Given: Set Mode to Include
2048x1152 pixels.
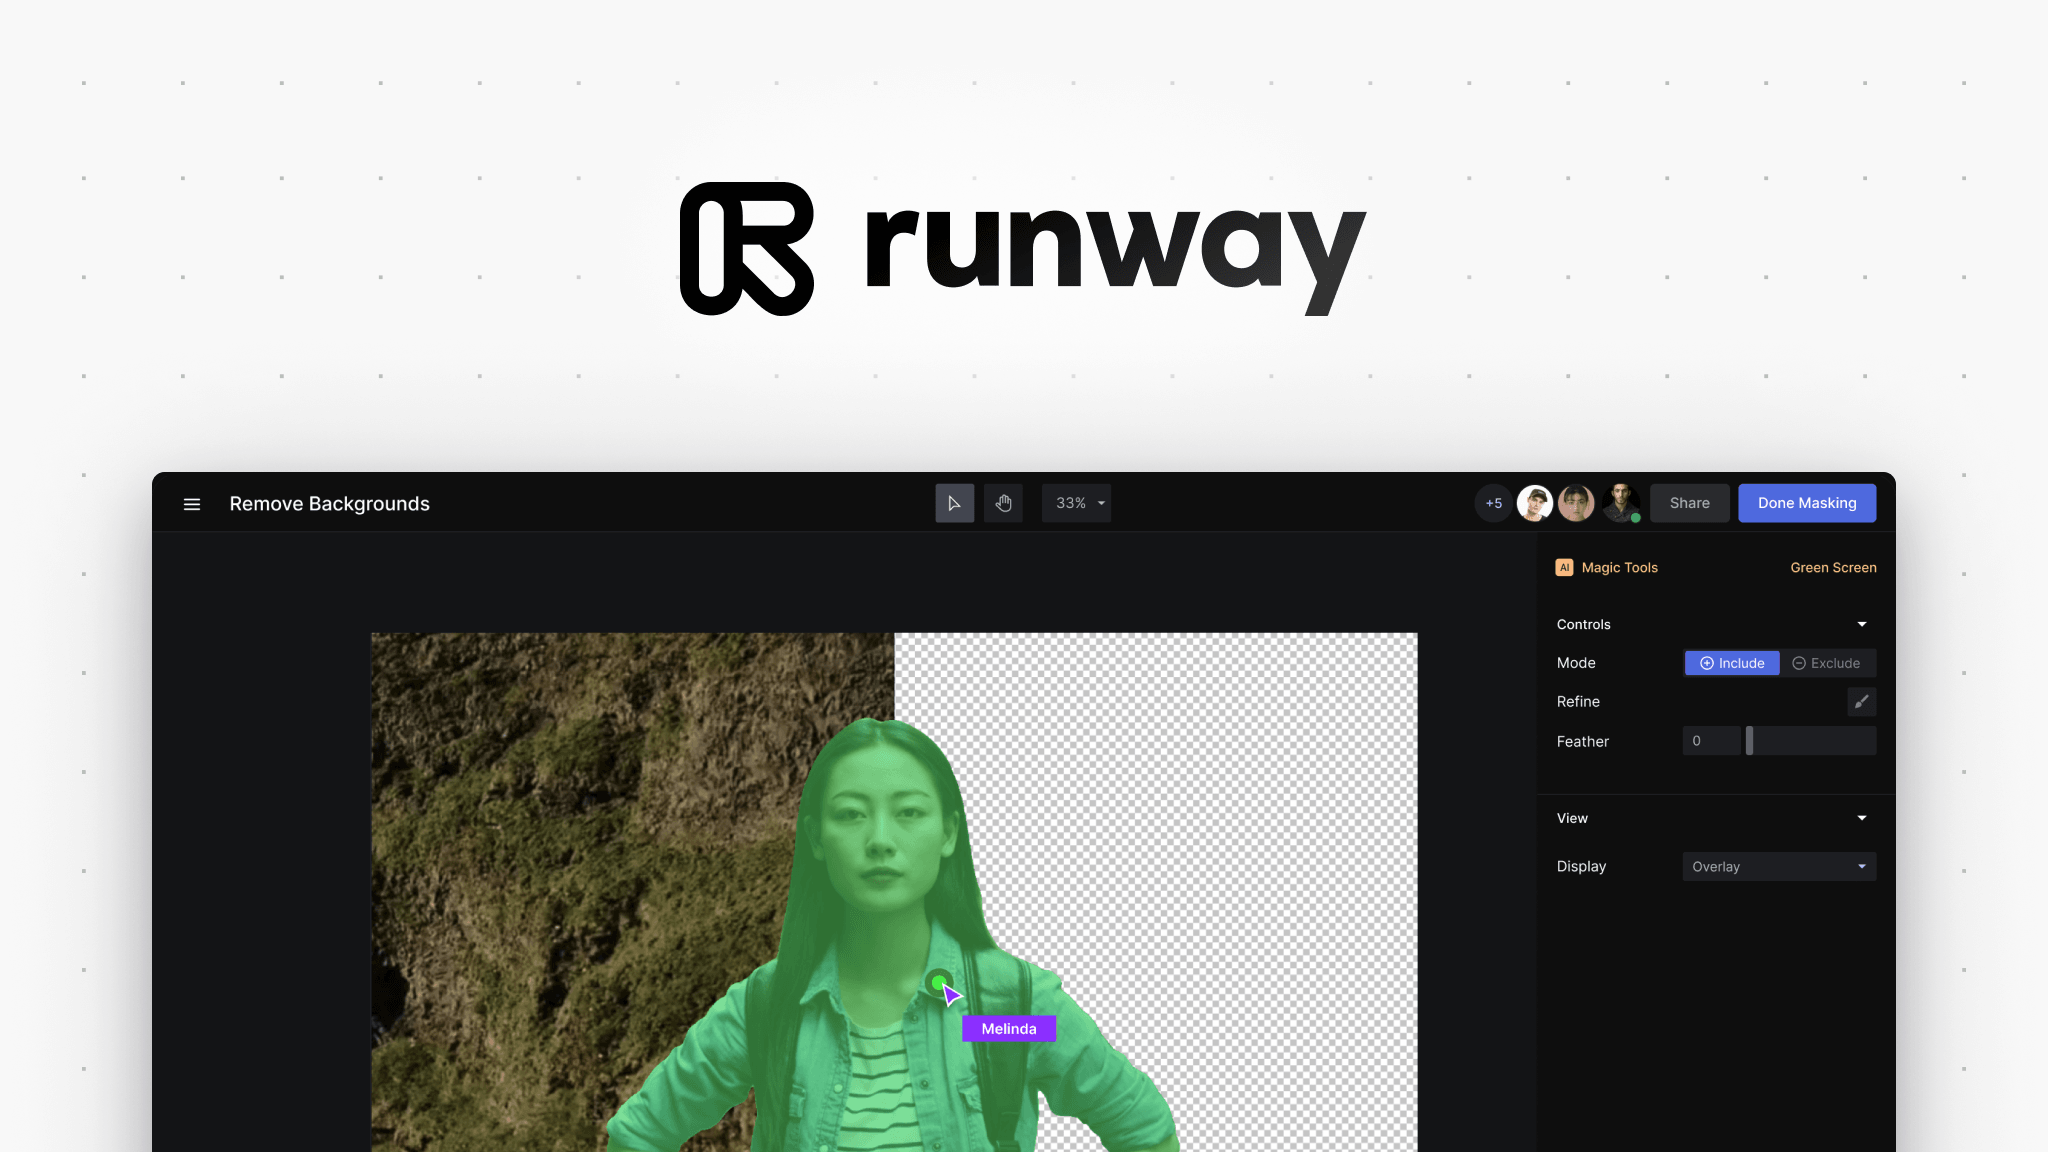Looking at the screenshot, I should click(x=1732, y=663).
